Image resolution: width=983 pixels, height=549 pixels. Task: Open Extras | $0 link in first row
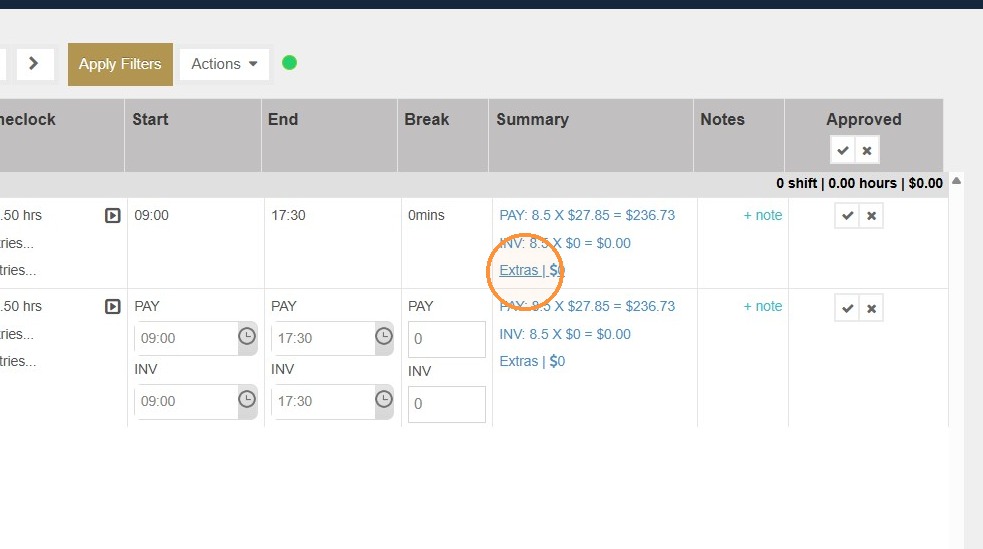coord(532,270)
